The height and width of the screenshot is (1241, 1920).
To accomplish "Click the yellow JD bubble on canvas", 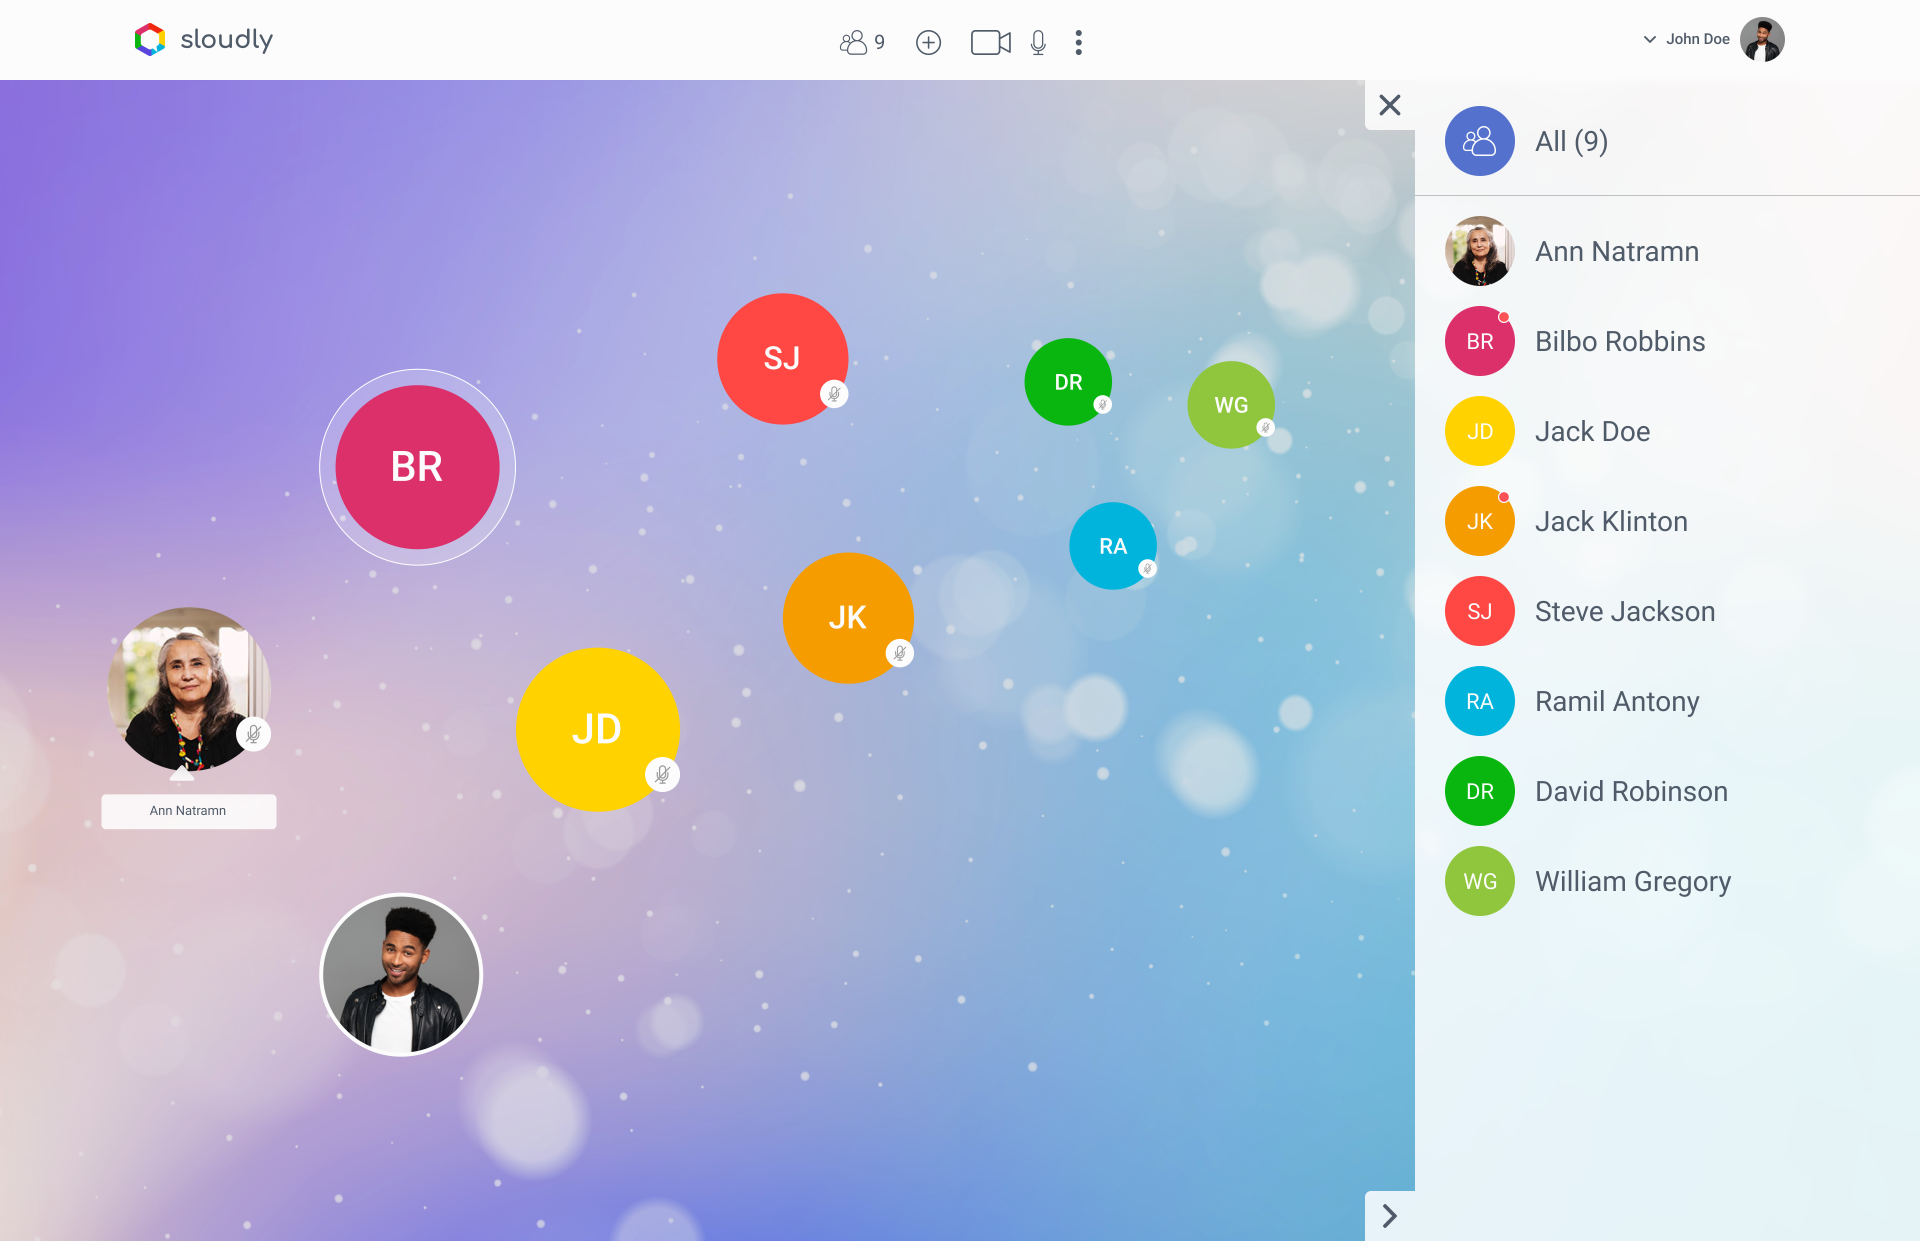I will [598, 729].
